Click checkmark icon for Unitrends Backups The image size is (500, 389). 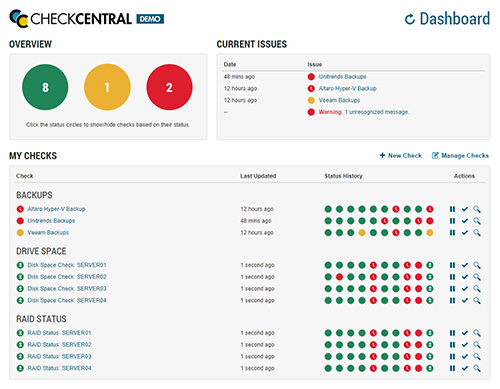(x=465, y=221)
